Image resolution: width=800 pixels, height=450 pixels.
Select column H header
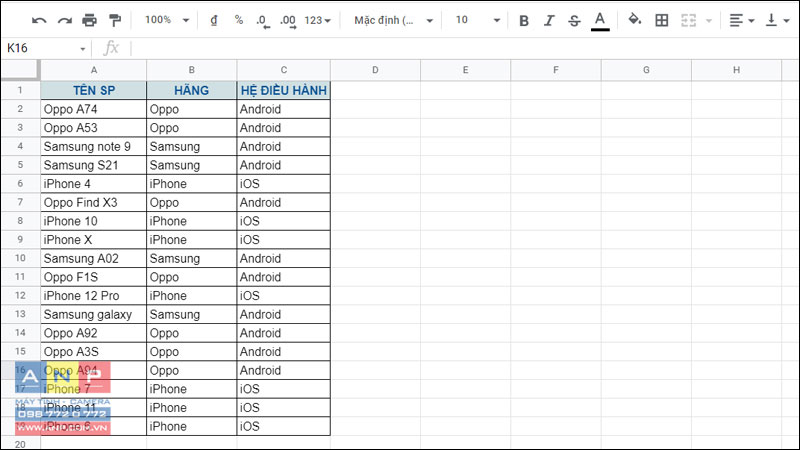tap(736, 70)
